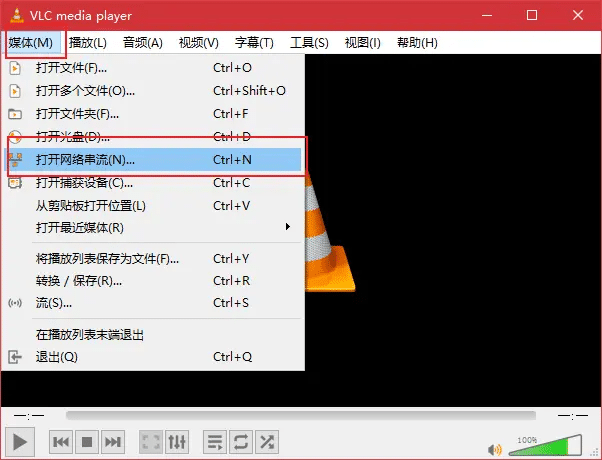Choose 打开光盘(D)... entry
This screenshot has width=602, height=460.
pos(153,136)
